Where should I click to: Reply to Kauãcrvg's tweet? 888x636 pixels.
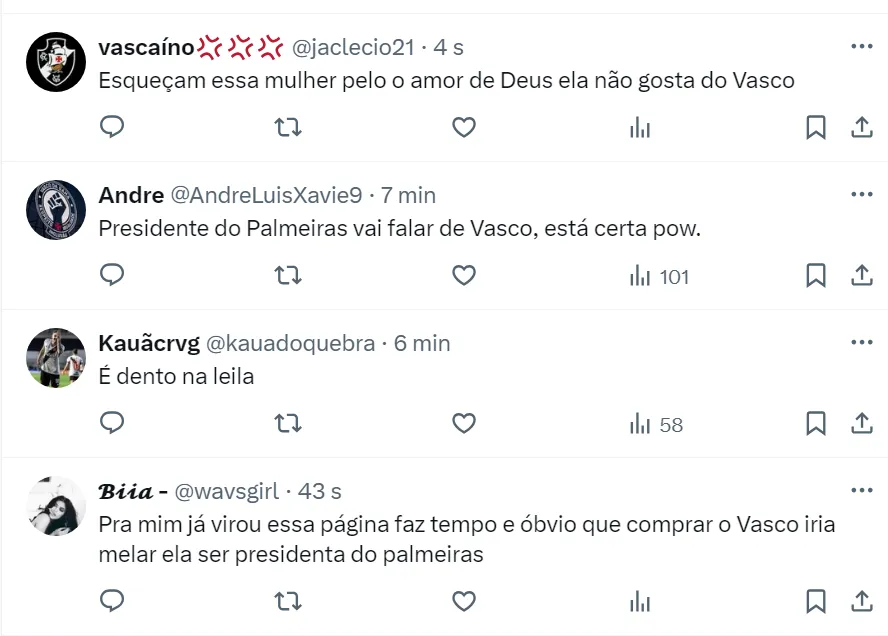(113, 423)
